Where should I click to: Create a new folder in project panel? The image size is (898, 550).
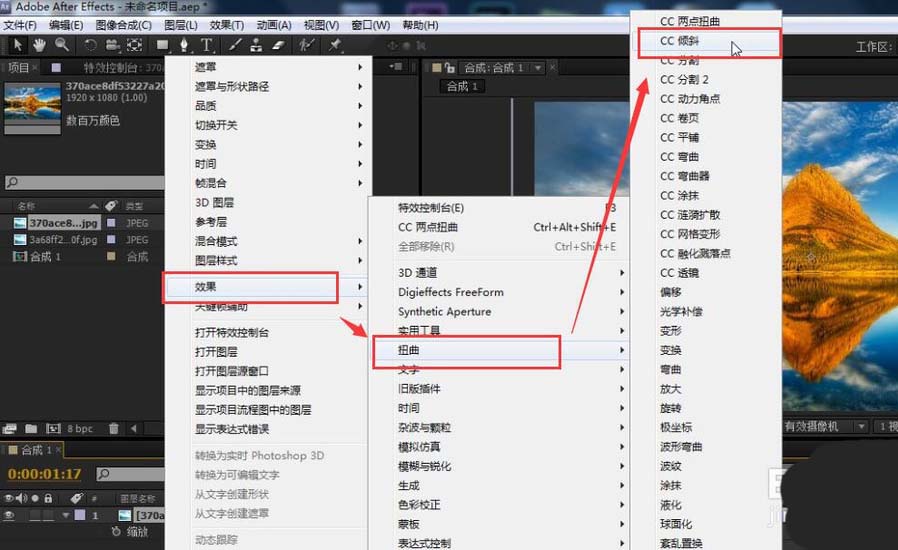tap(31, 429)
